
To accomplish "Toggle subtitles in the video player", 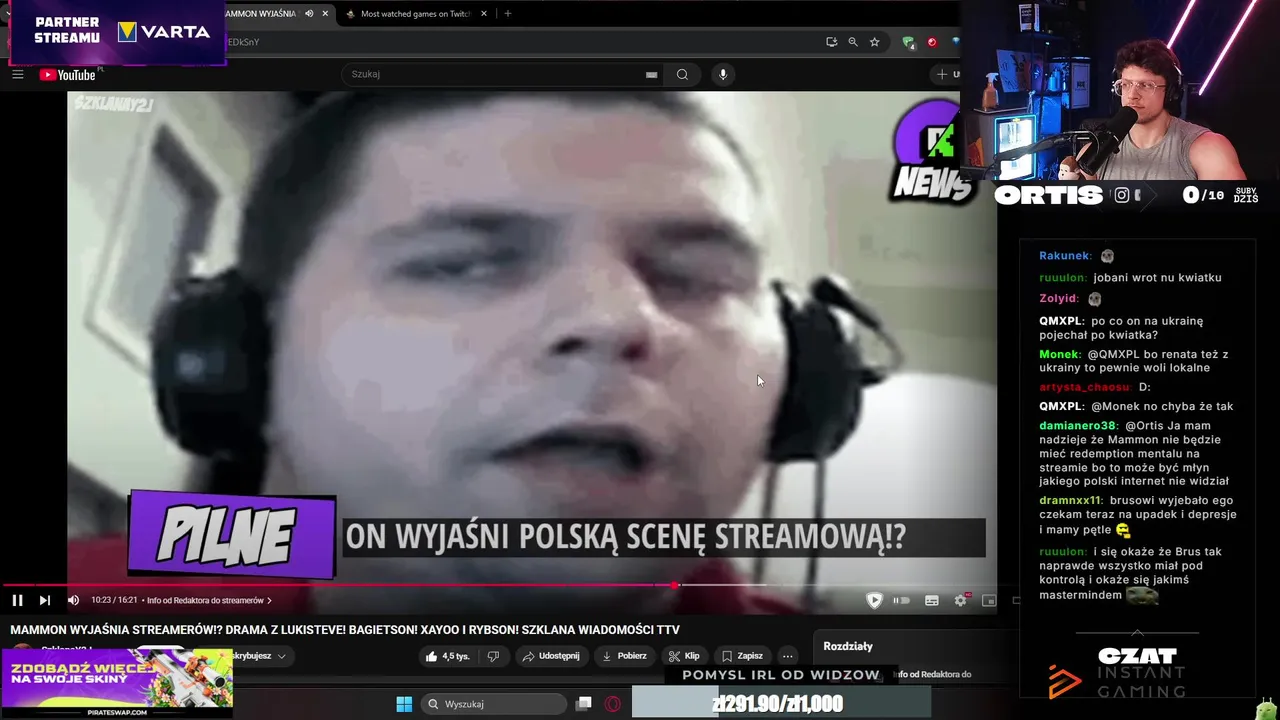I will 932,600.
